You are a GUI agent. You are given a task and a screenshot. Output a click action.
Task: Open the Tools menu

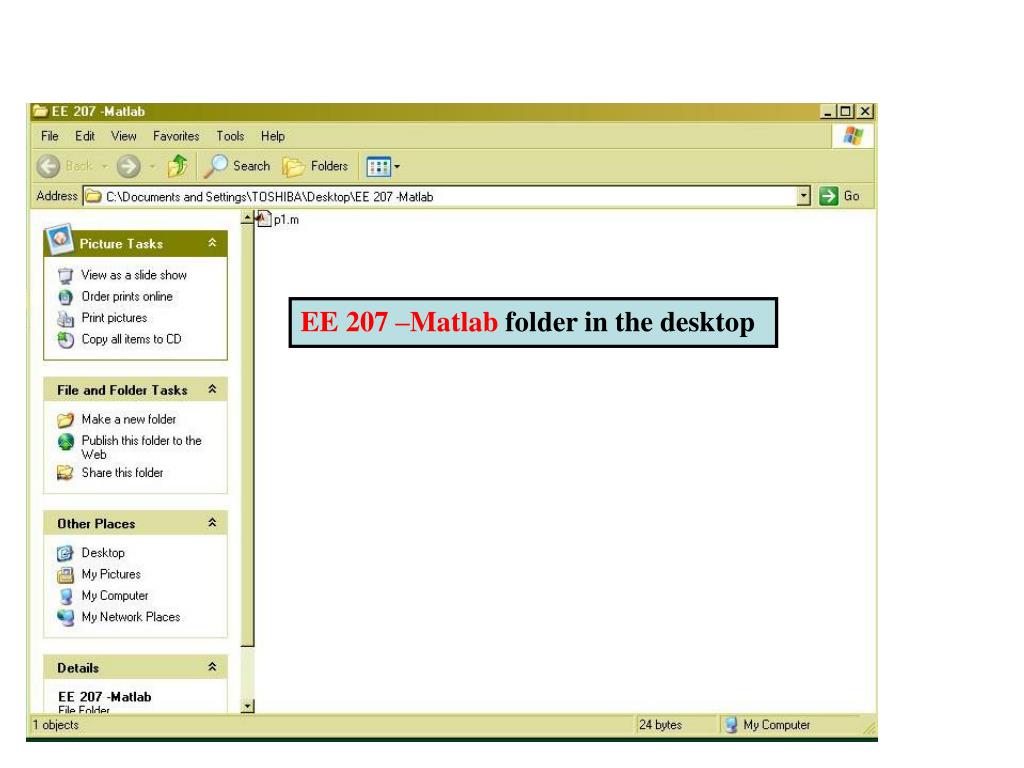[231, 136]
